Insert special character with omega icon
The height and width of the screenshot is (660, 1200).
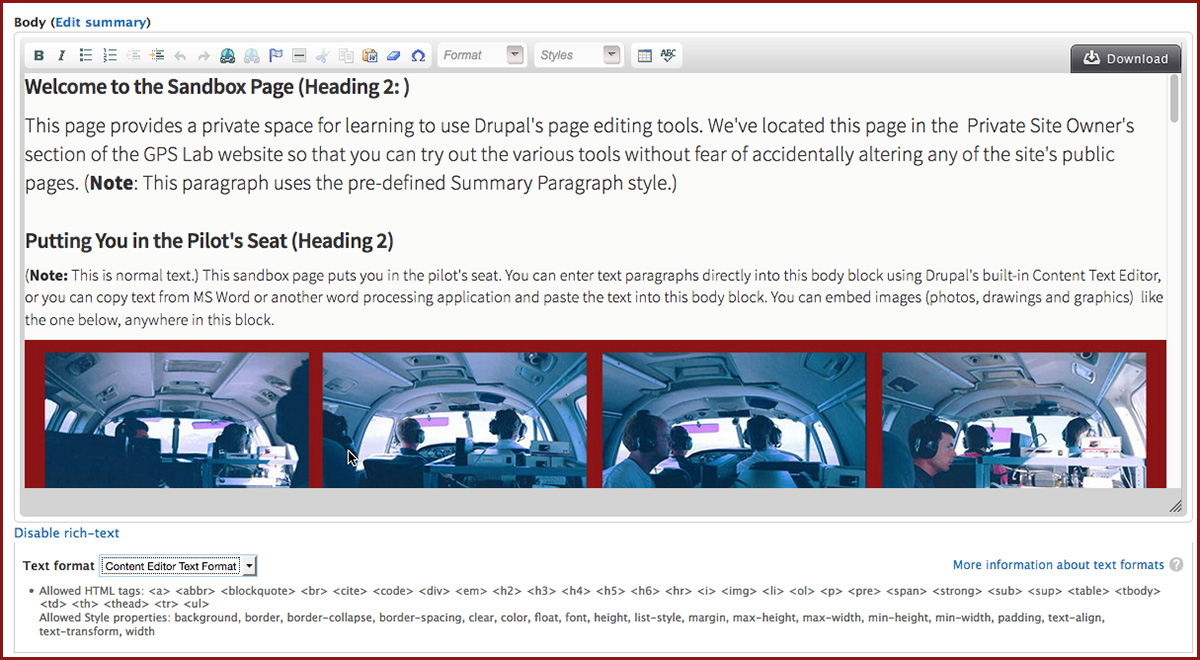[x=418, y=56]
